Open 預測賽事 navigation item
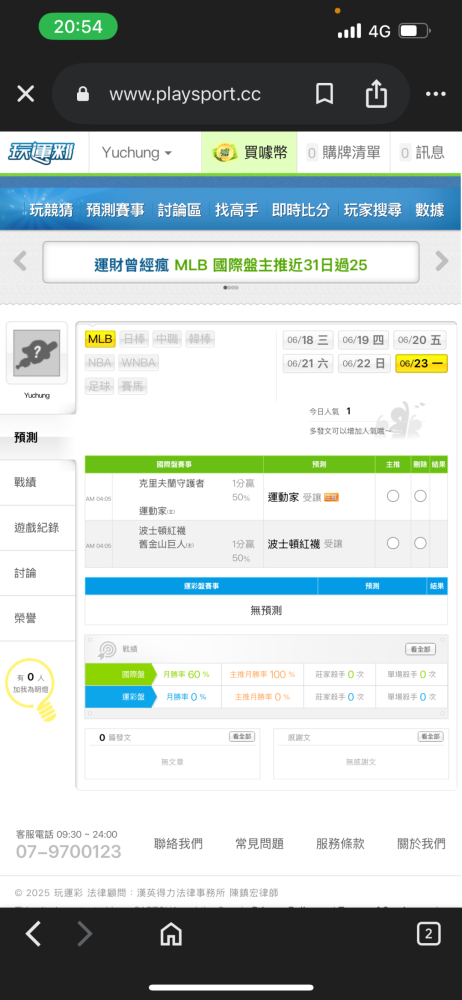462x1000 pixels. [x=115, y=210]
